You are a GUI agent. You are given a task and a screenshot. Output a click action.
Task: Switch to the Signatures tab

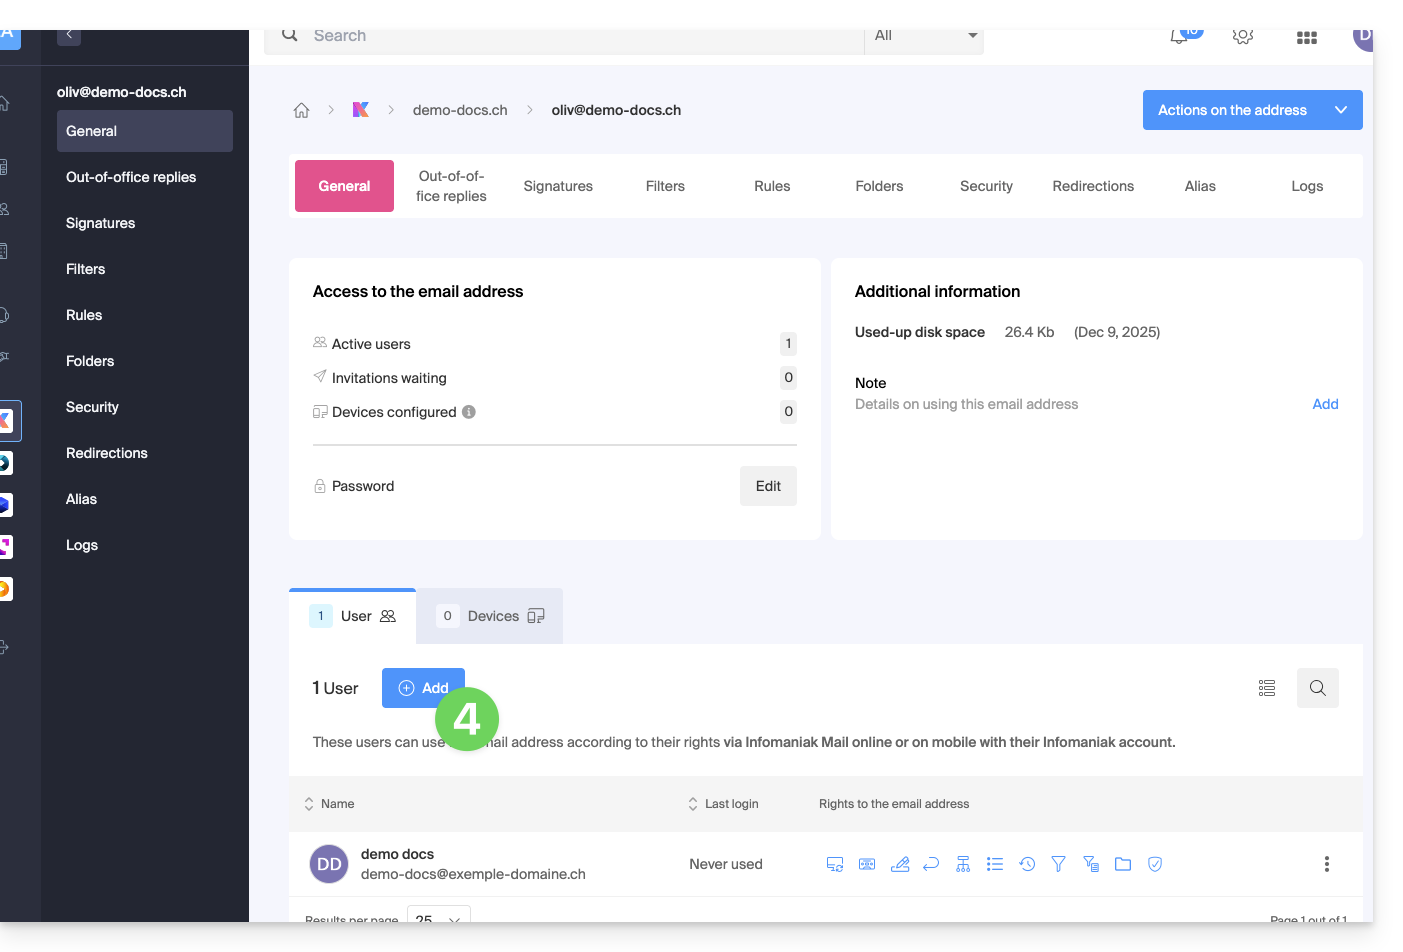pyautogui.click(x=558, y=186)
